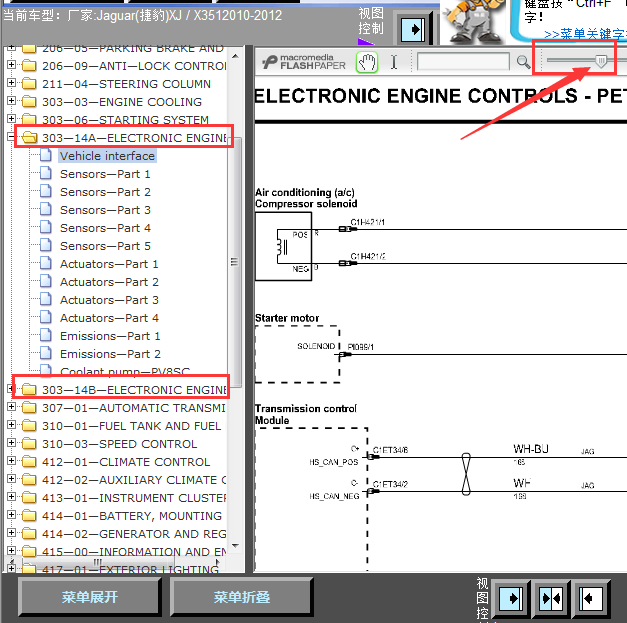Click WH-BU wire label in diagram
Screen dimensions: 627x623
point(530,449)
